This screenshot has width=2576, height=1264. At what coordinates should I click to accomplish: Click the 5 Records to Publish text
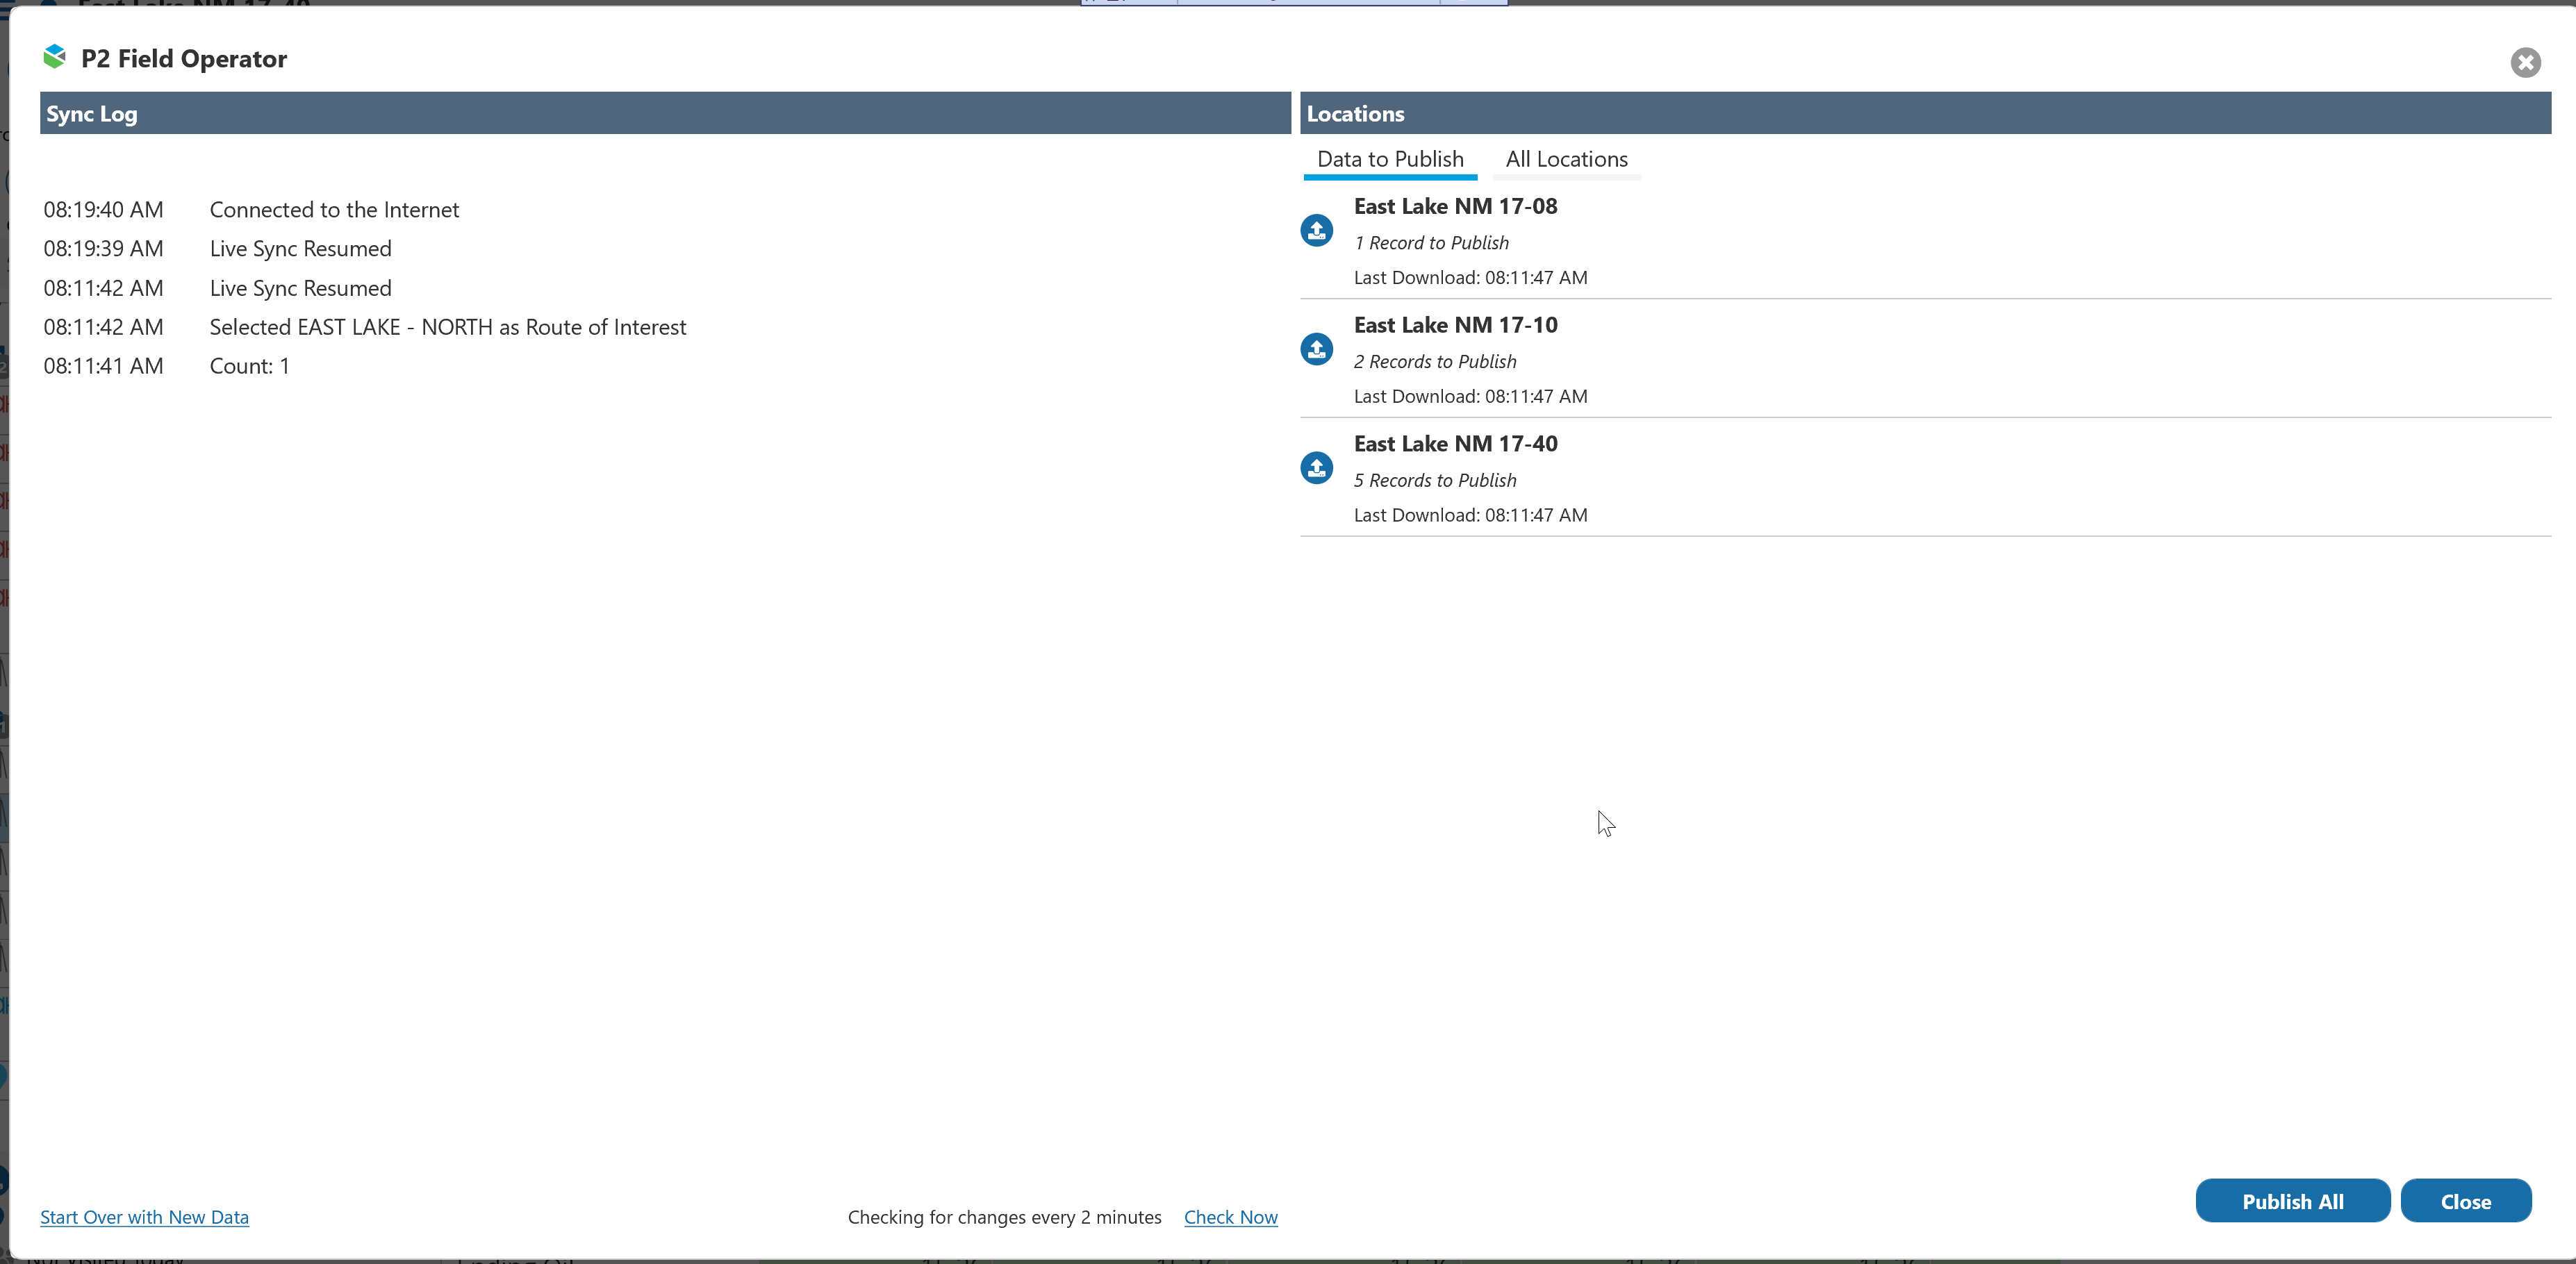pos(1434,481)
